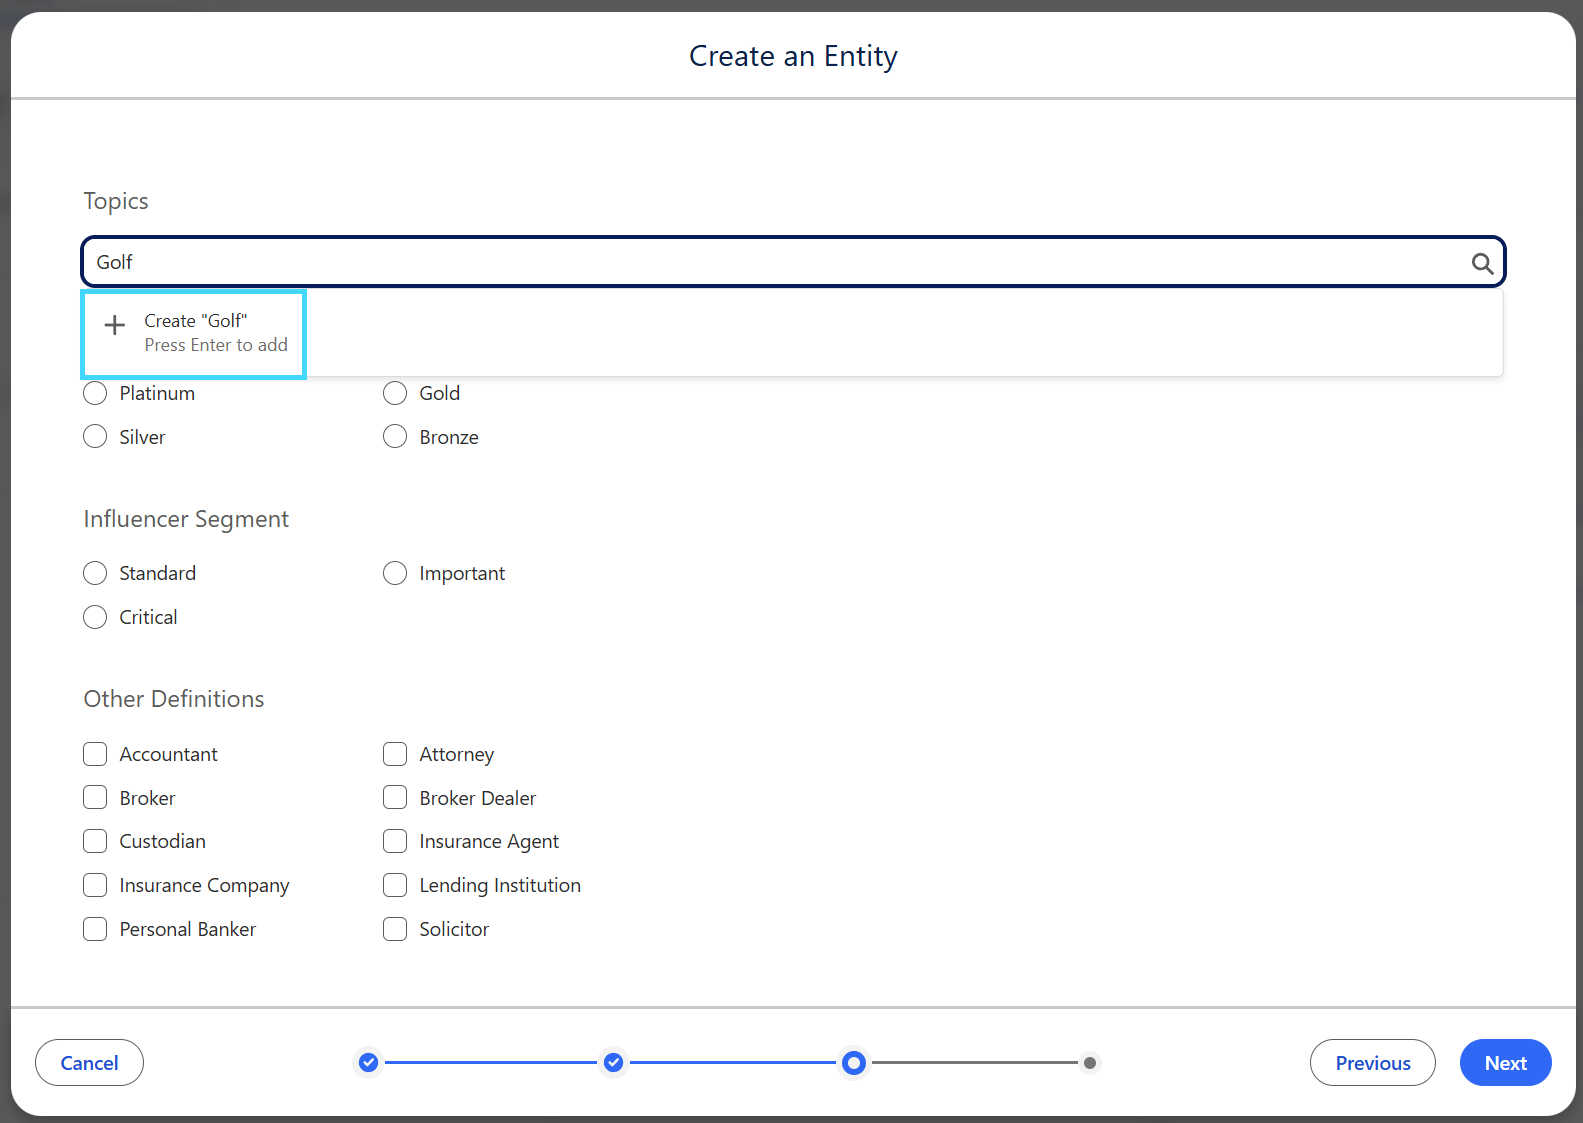Tick the Custodian checkbox

pyautogui.click(x=95, y=841)
